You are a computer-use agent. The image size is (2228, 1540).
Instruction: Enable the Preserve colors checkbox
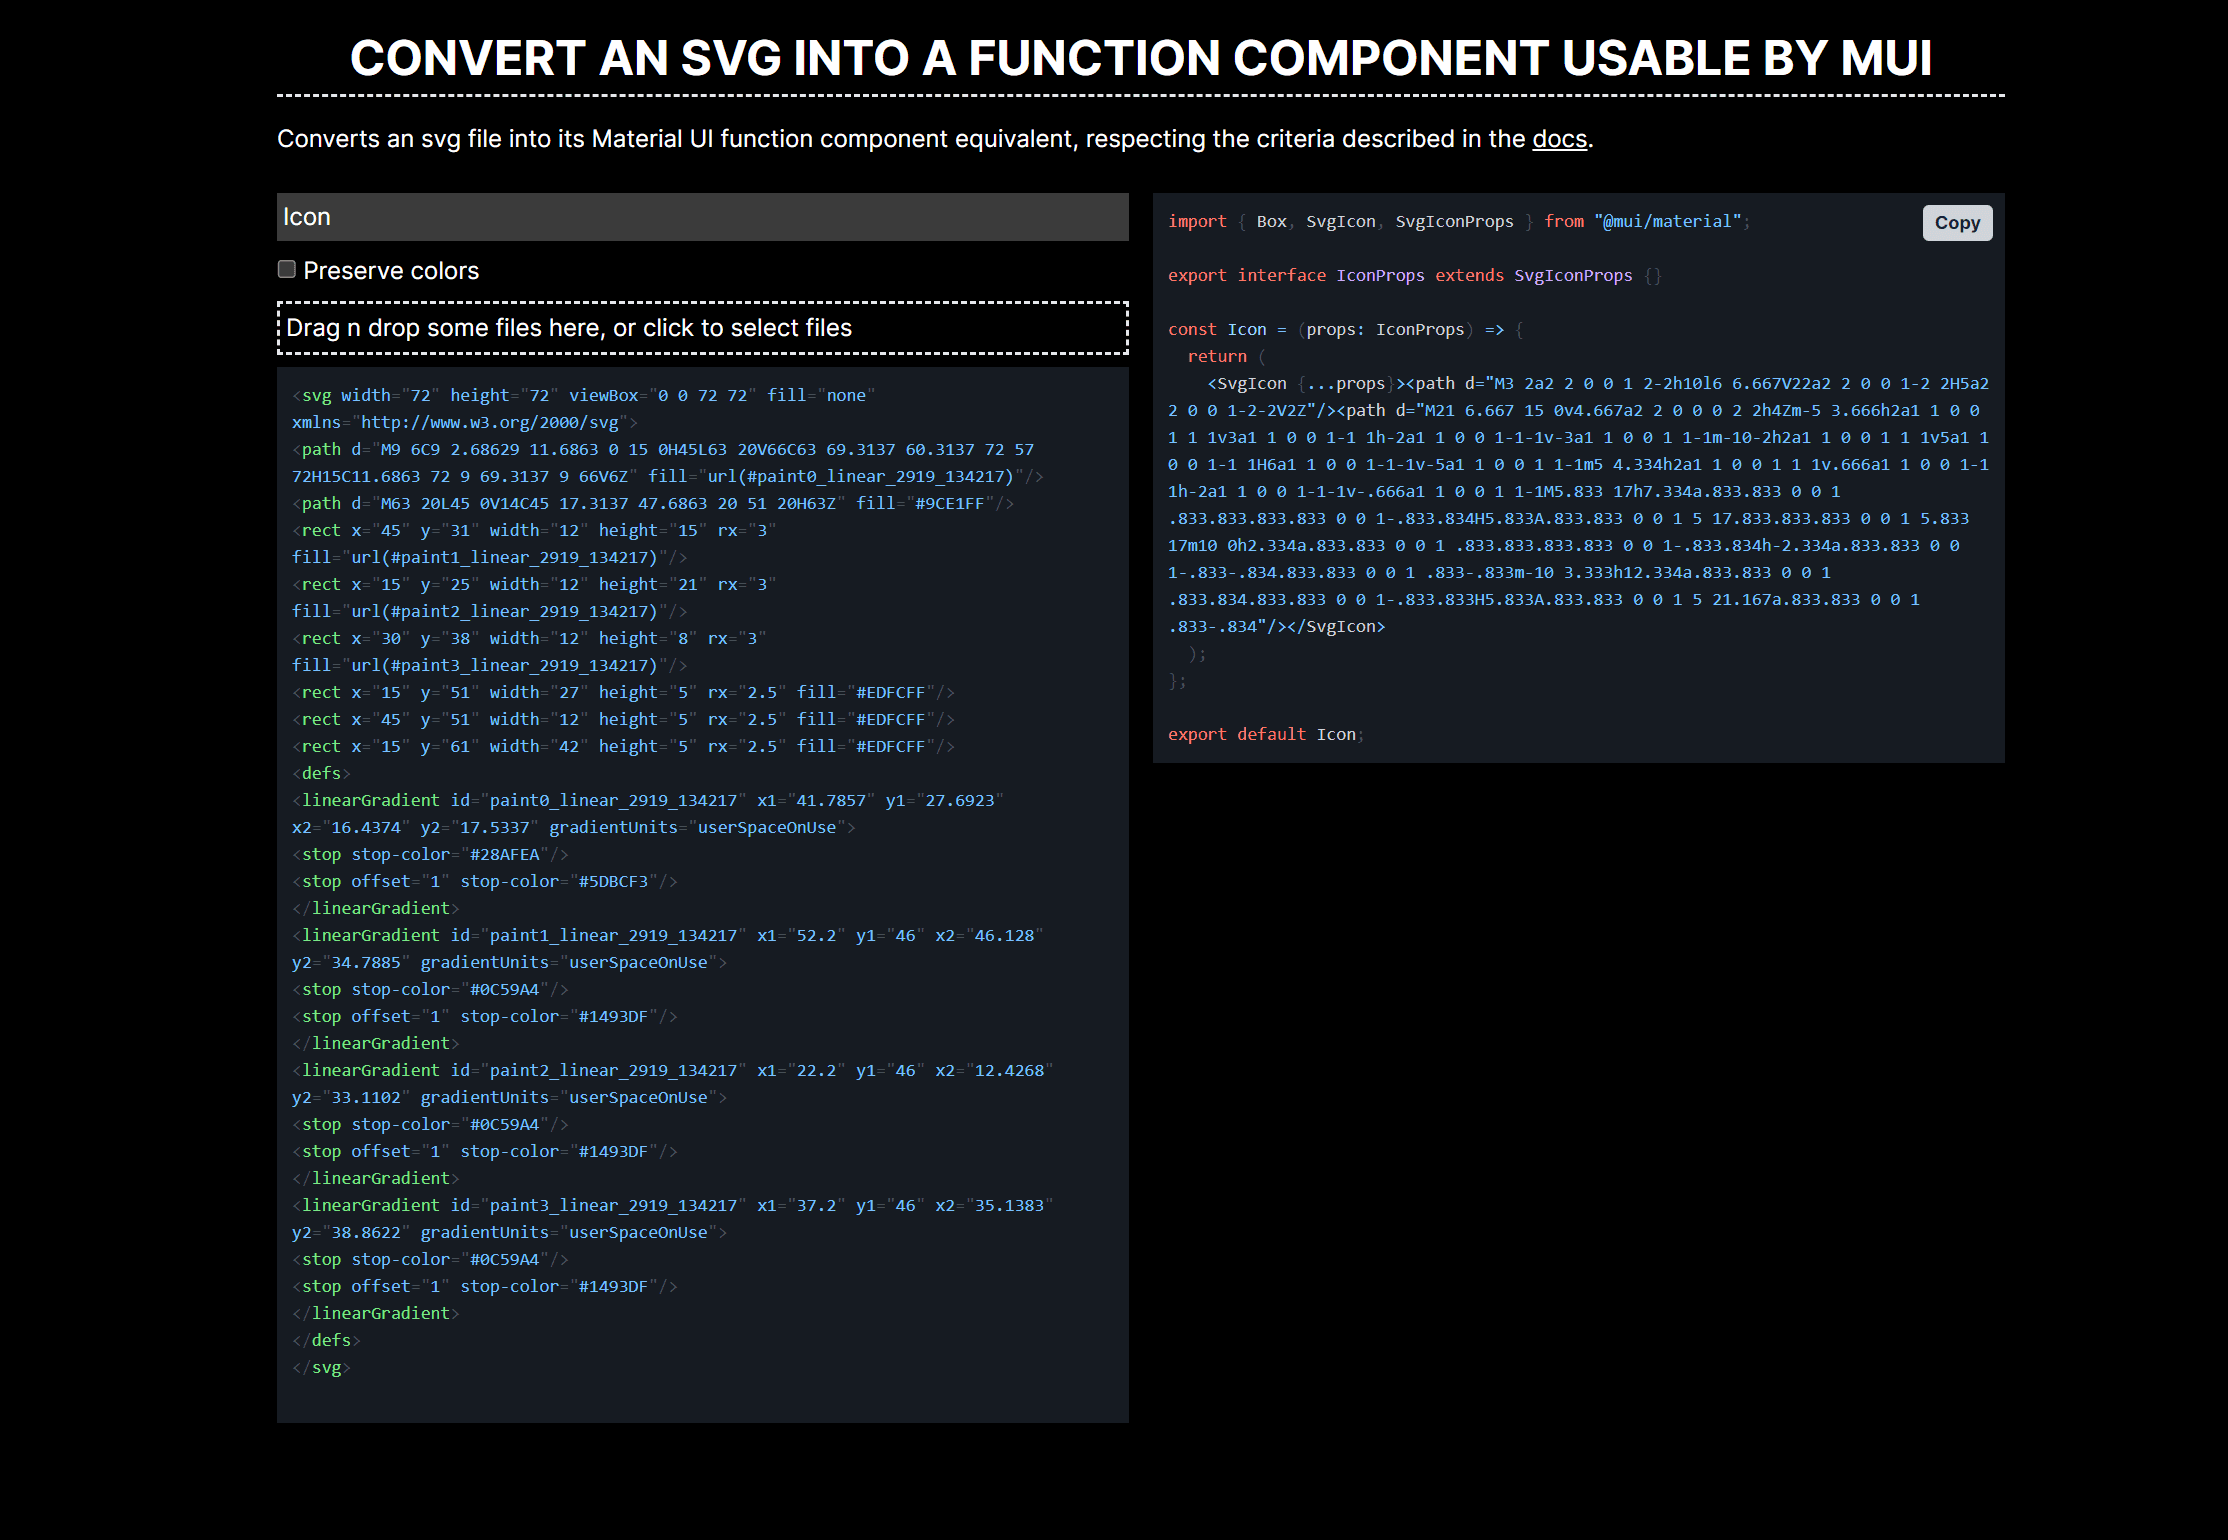pos(287,268)
